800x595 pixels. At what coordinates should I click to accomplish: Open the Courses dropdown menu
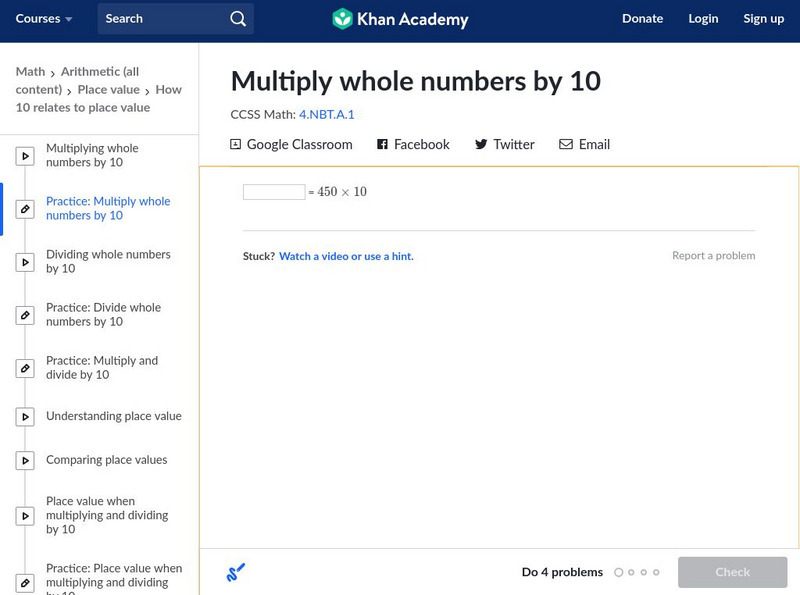[44, 19]
